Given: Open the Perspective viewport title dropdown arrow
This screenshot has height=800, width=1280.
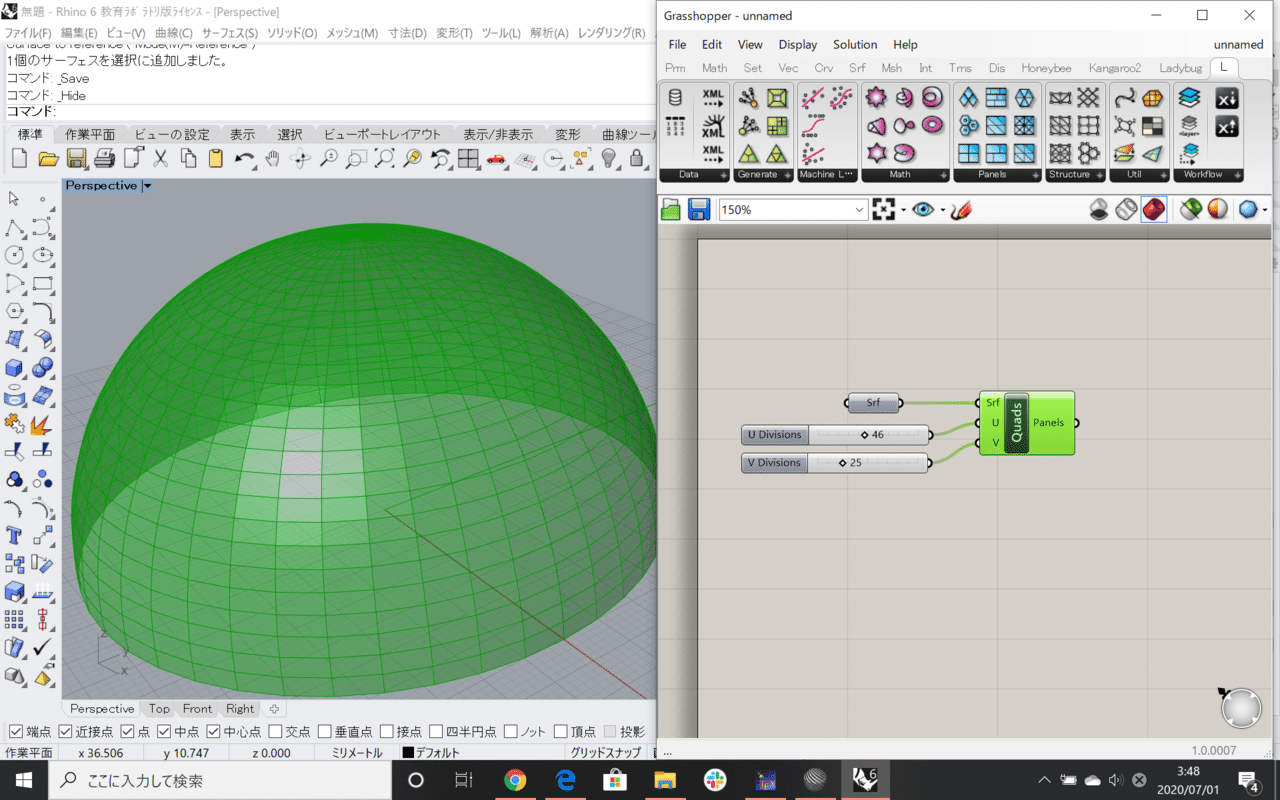Looking at the screenshot, I should point(147,186).
